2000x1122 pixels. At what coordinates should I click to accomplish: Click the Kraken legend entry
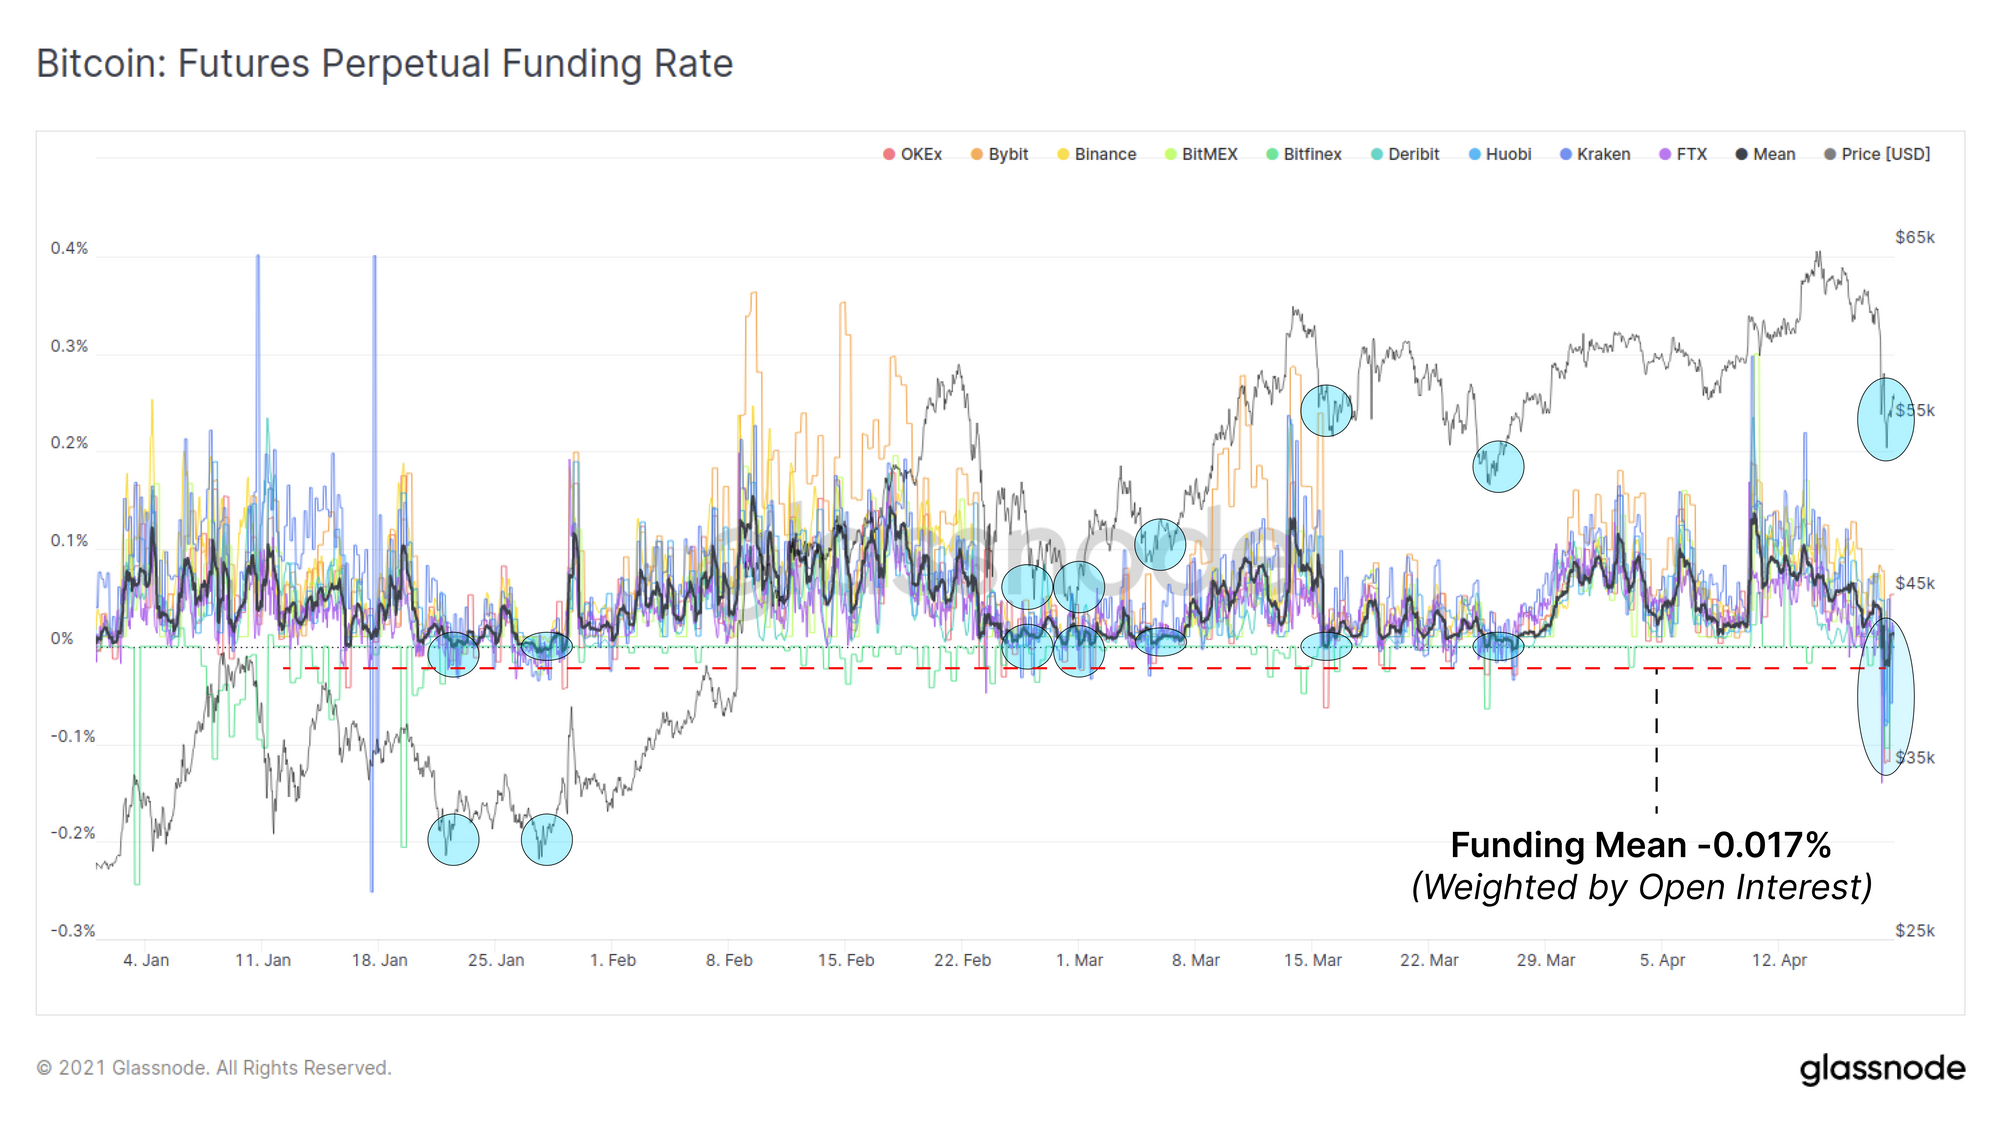pyautogui.click(x=1602, y=154)
